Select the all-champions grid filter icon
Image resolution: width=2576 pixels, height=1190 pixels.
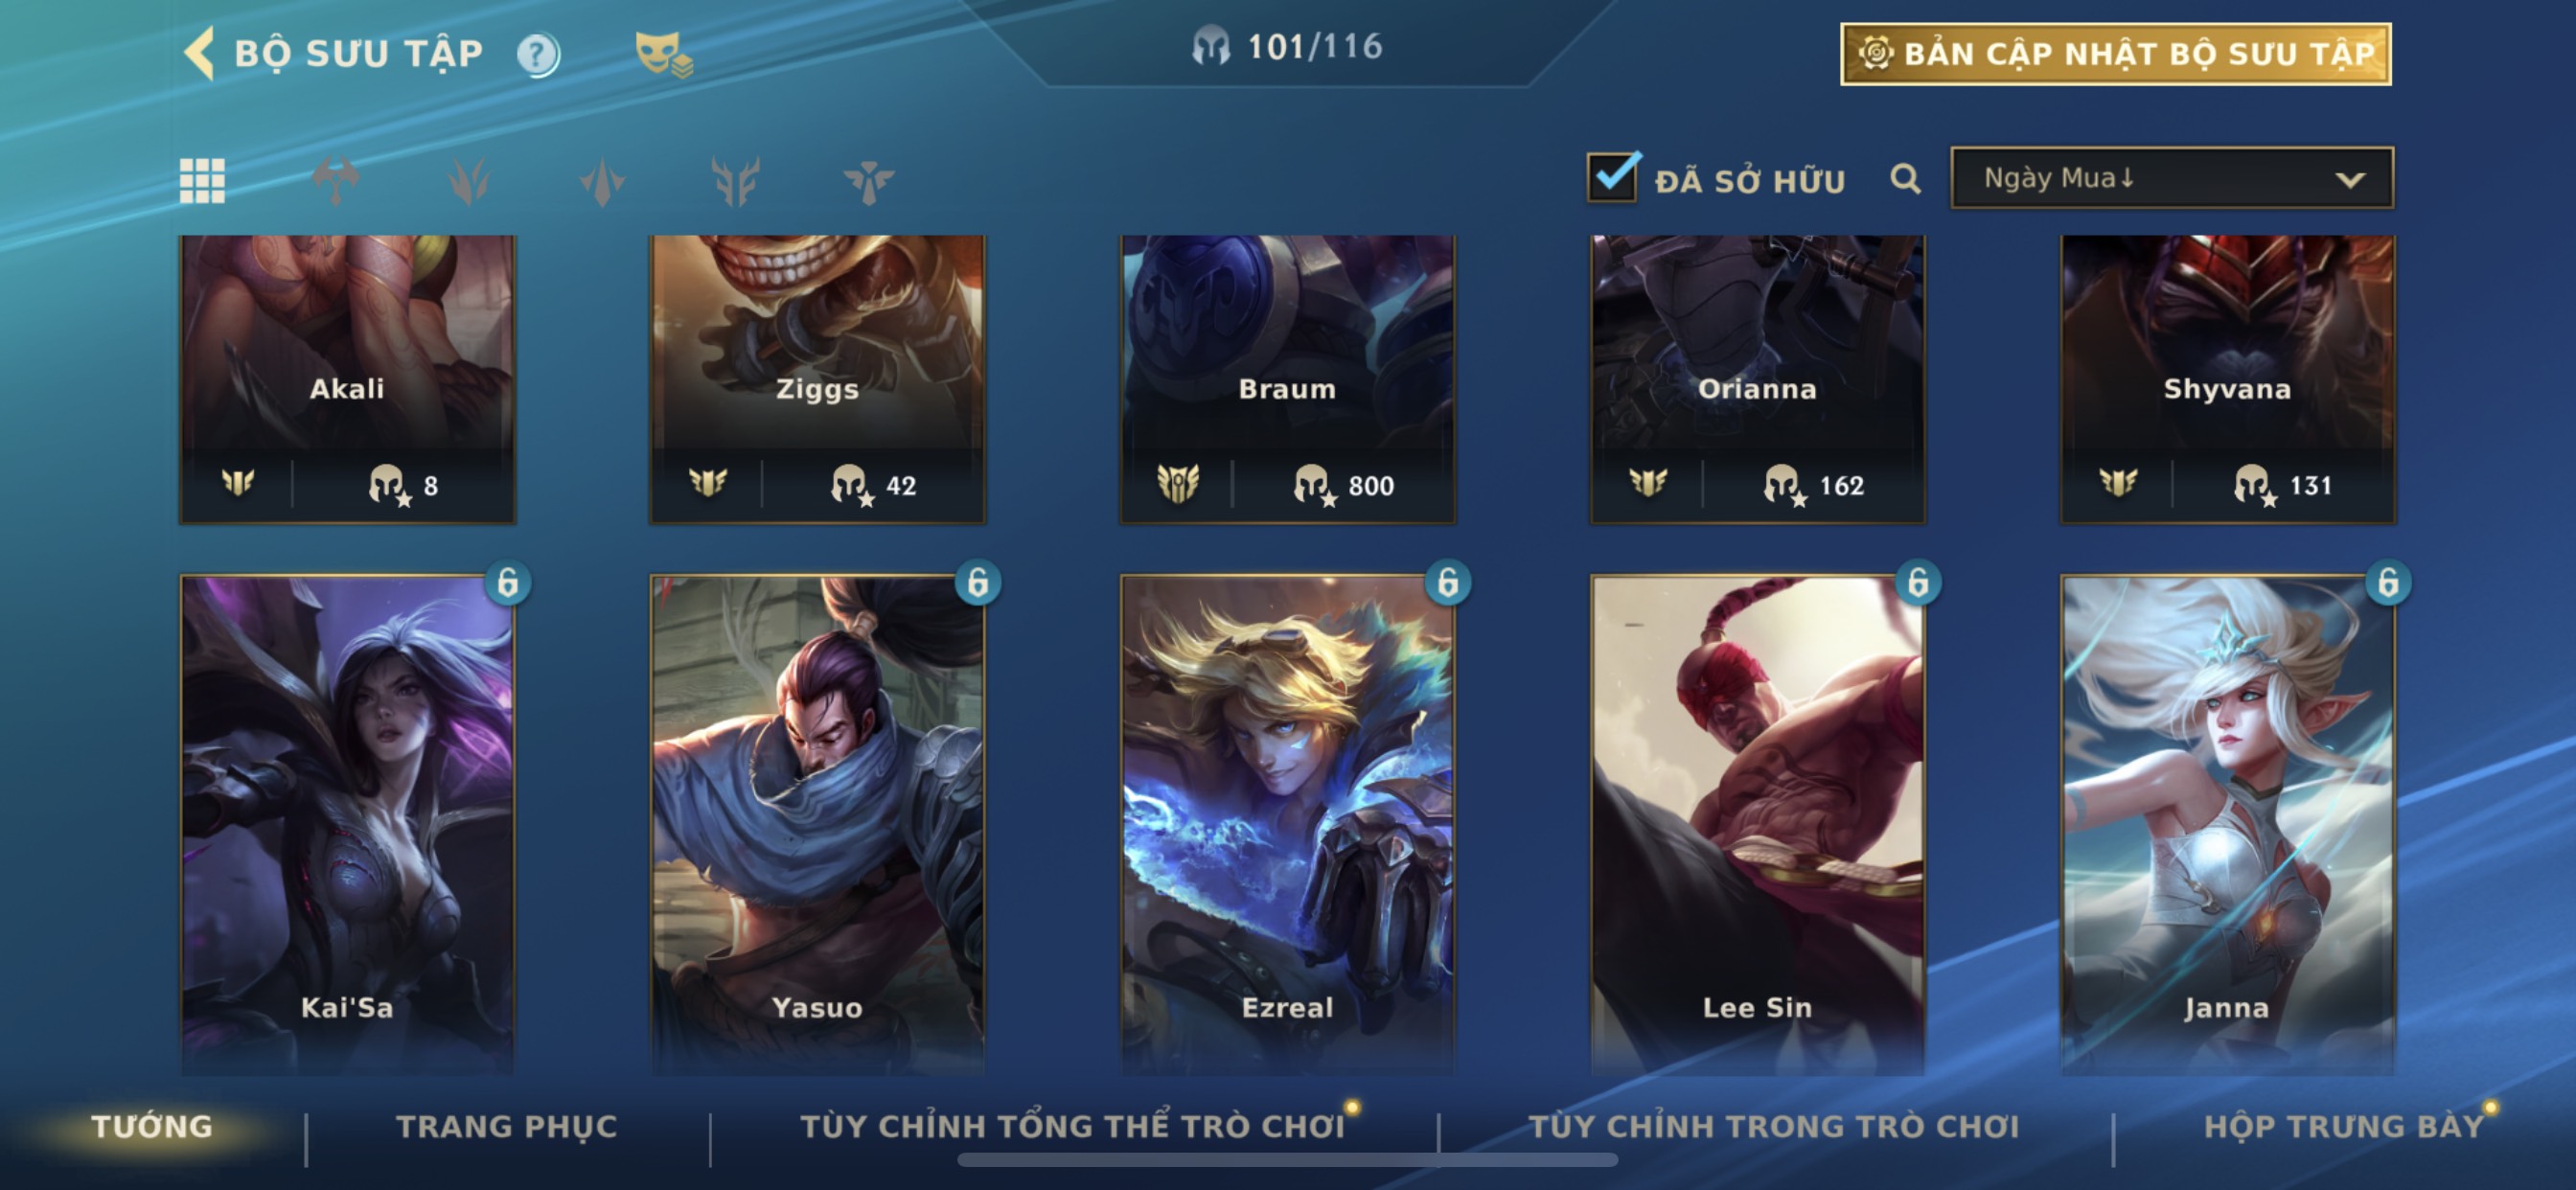202,181
